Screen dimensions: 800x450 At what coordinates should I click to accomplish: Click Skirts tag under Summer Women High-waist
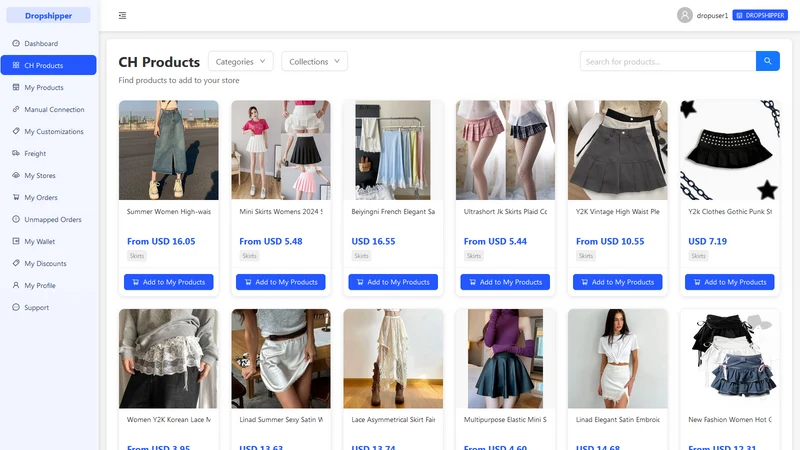137,256
